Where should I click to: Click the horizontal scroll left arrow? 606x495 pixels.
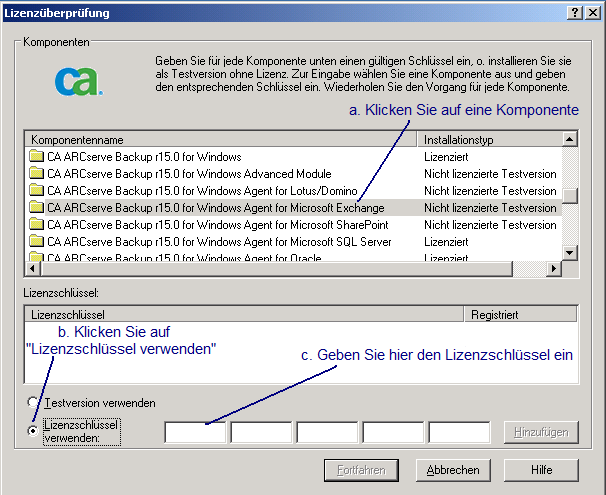point(32,268)
